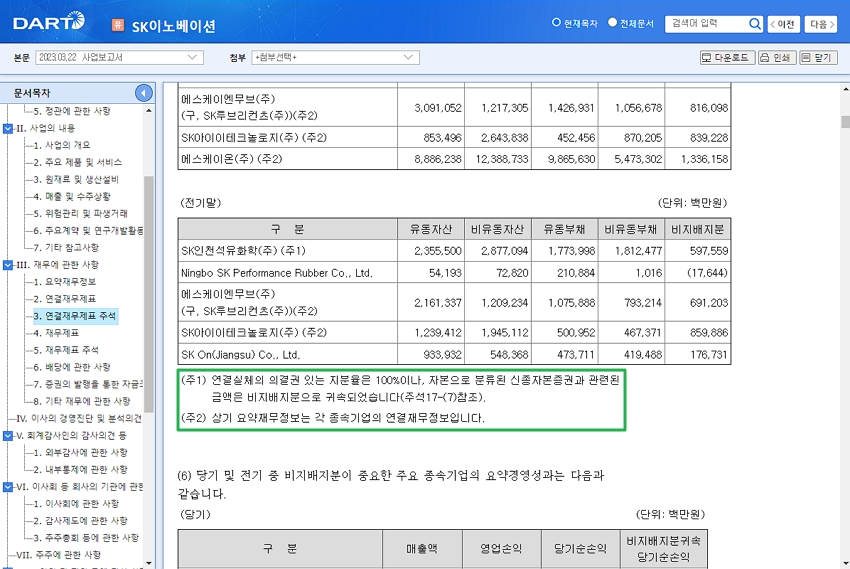Image resolution: width=850 pixels, height=569 pixels.
Task: Open 7. 증권의 발행을 통한 자금조달
Action: click(x=88, y=384)
